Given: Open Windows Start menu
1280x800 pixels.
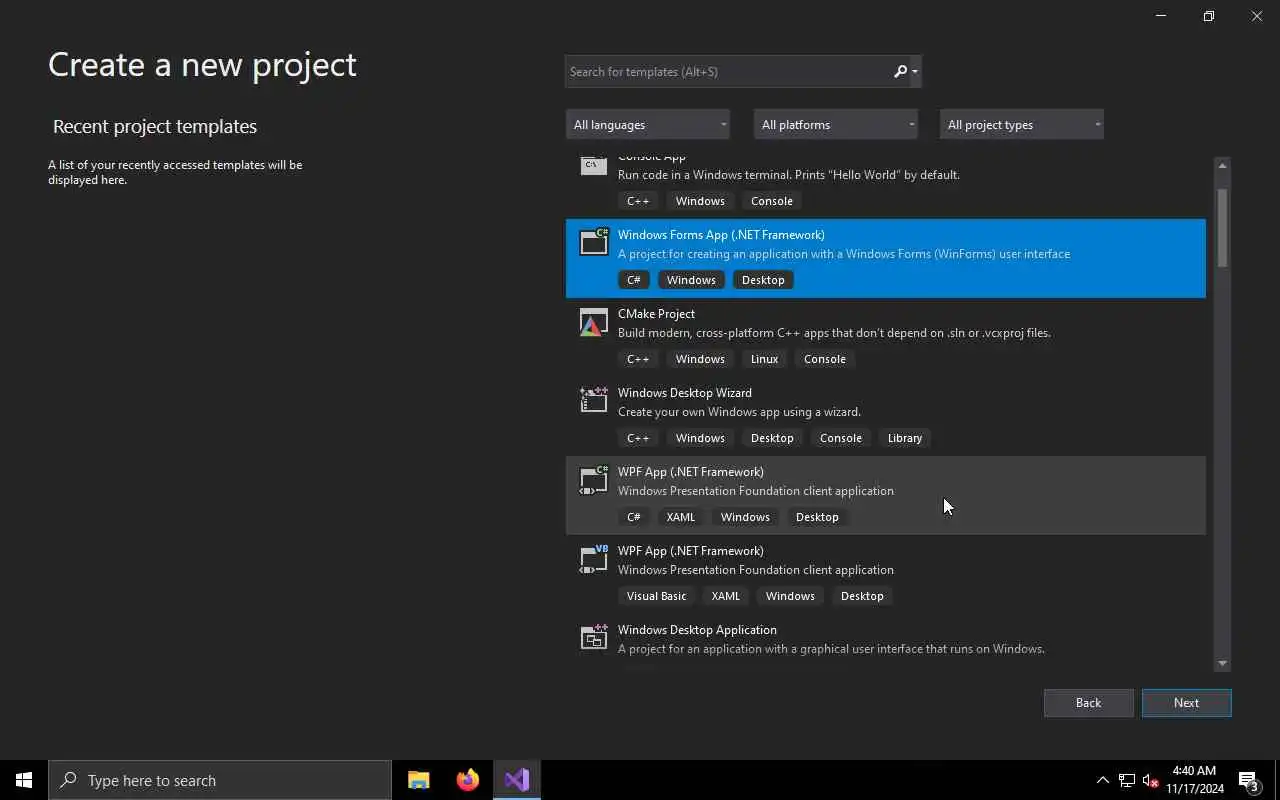Looking at the screenshot, I should (x=24, y=780).
